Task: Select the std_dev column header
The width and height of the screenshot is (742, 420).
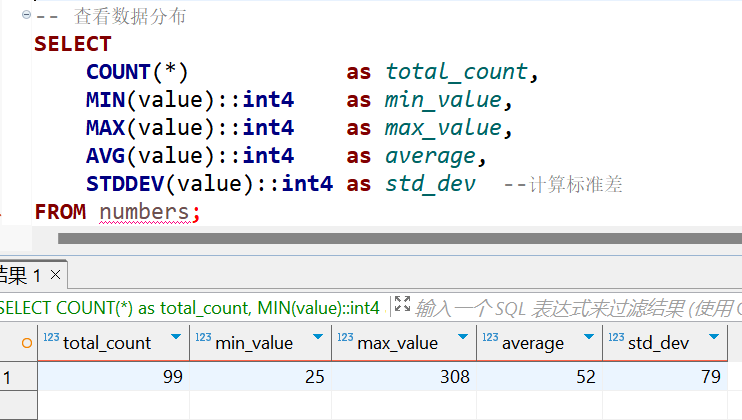Action: tap(665, 343)
